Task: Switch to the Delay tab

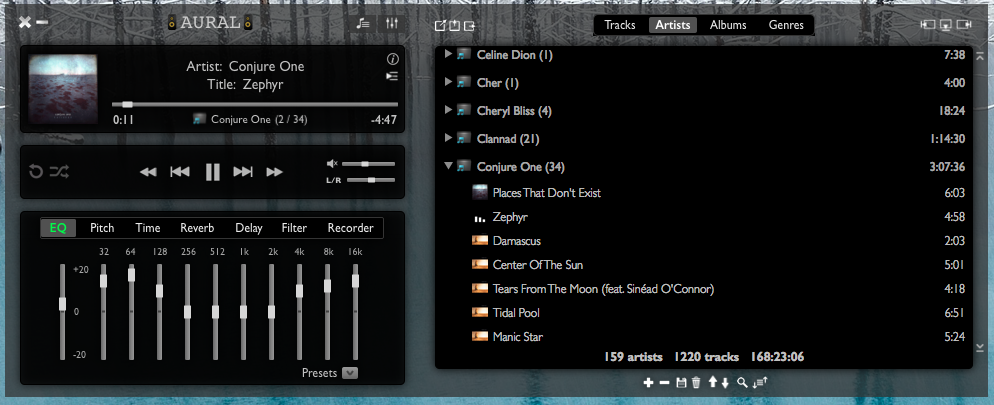Action: pos(248,228)
